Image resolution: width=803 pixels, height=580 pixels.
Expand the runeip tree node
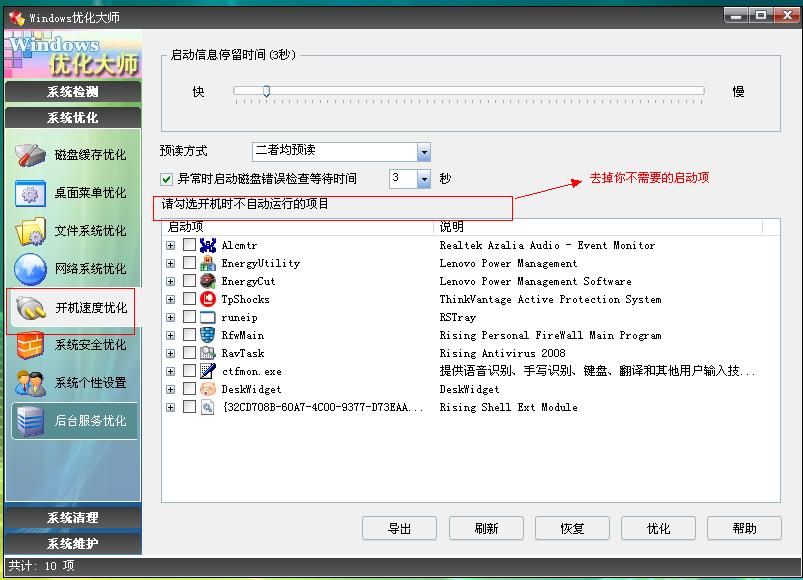tap(171, 318)
